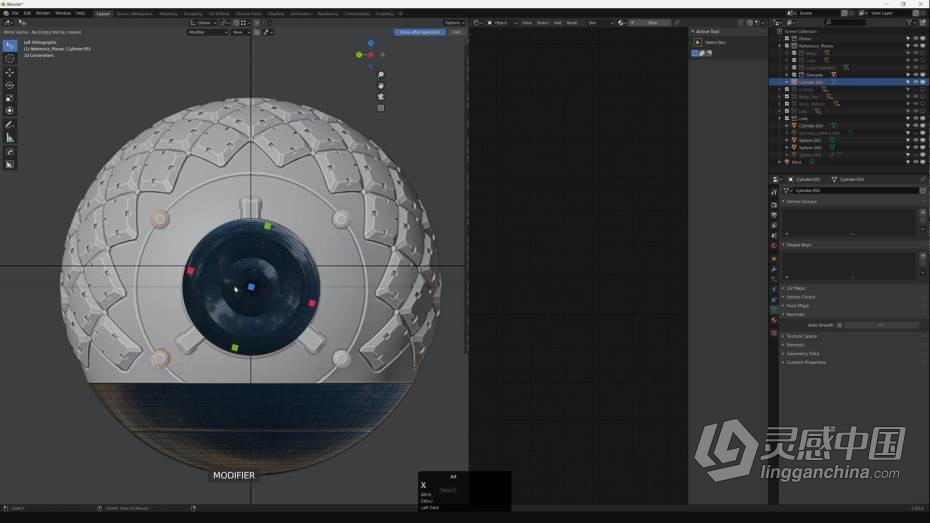The height and width of the screenshot is (523, 930).
Task: Enable the Auto Smooth checkbox
Action: pyautogui.click(x=839, y=325)
